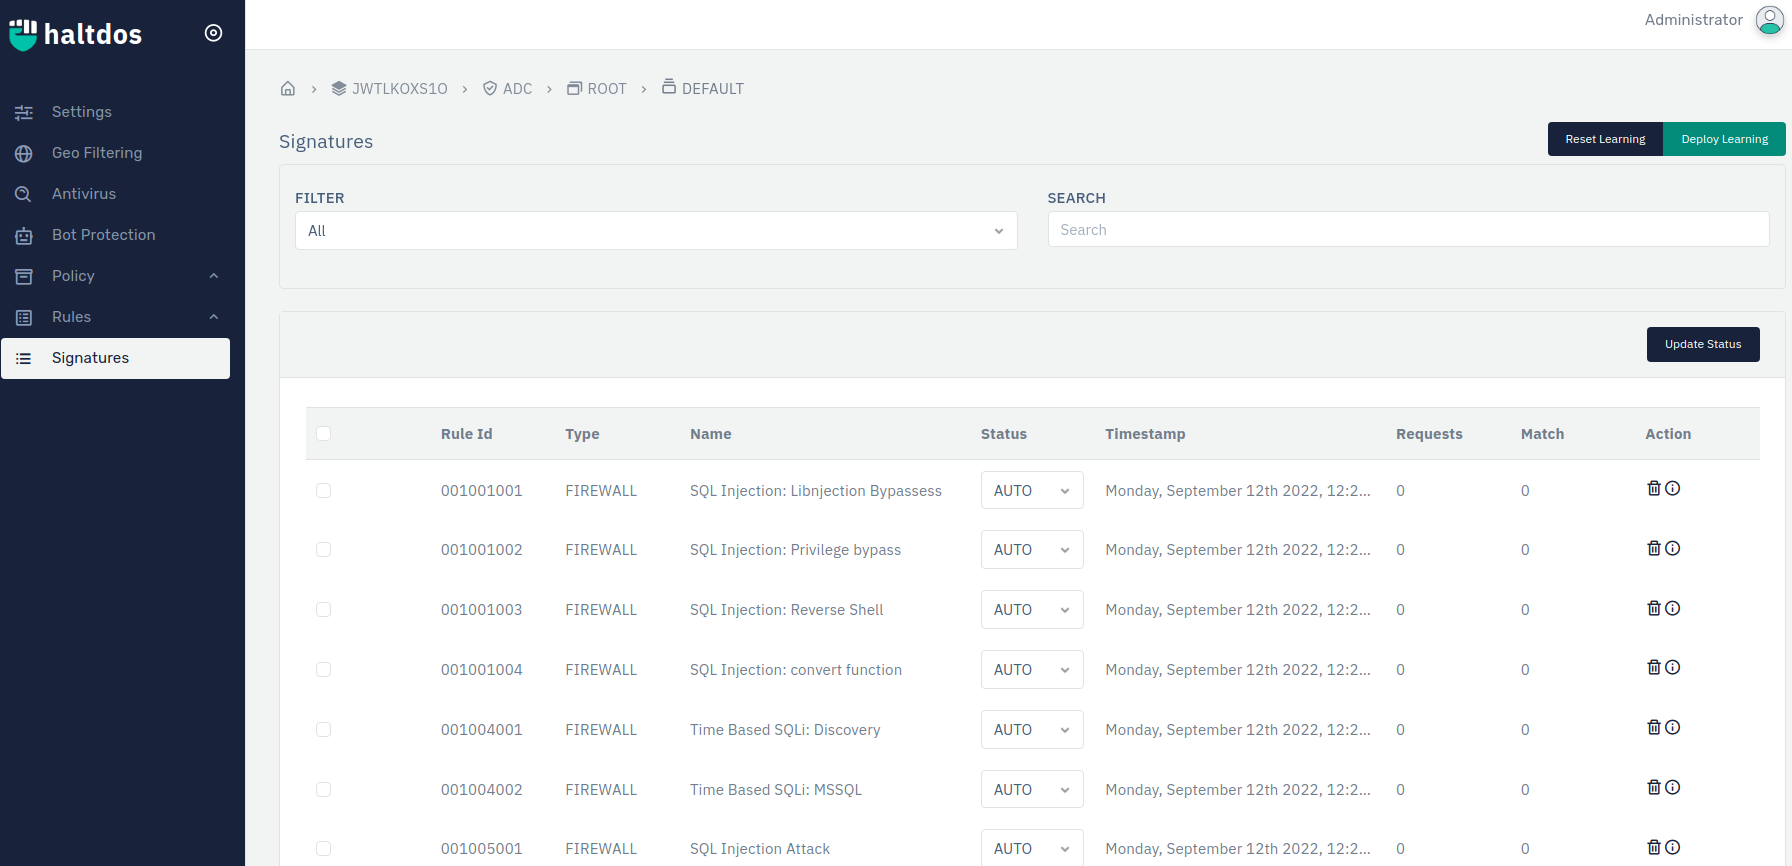
Task: Click the Policy menu item
Action: coord(73,276)
